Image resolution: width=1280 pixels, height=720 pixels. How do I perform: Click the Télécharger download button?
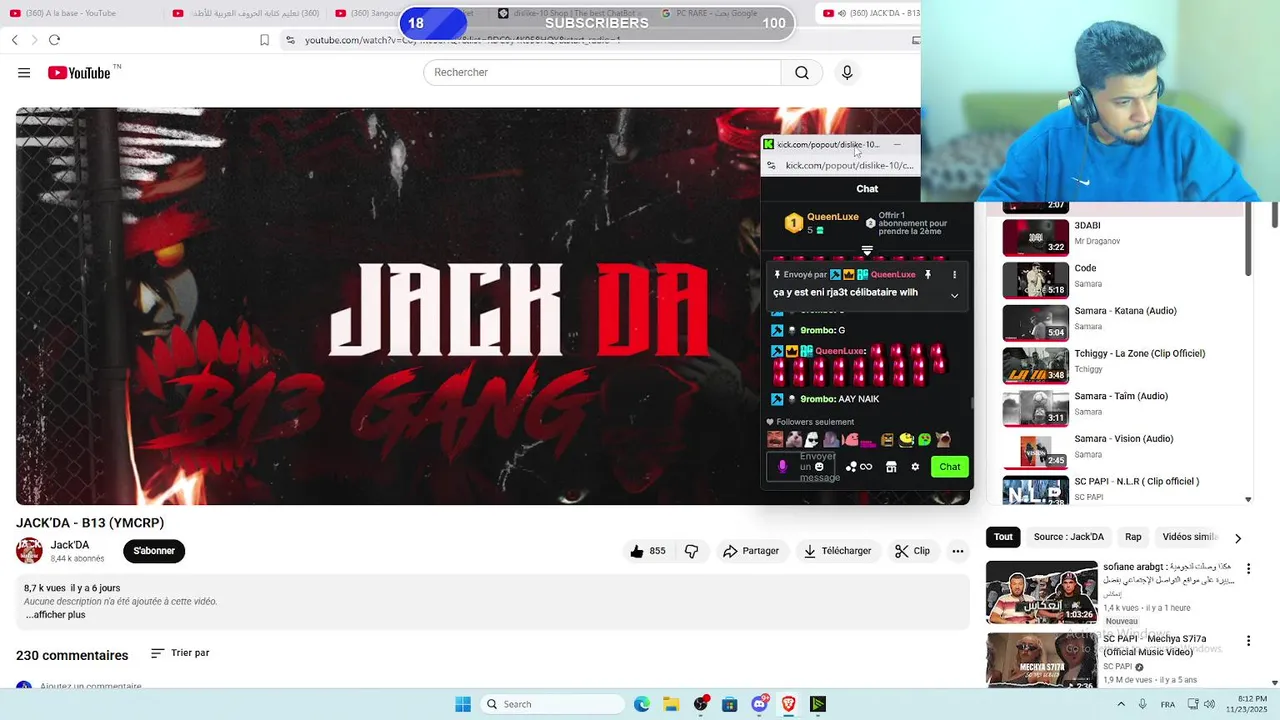click(838, 551)
